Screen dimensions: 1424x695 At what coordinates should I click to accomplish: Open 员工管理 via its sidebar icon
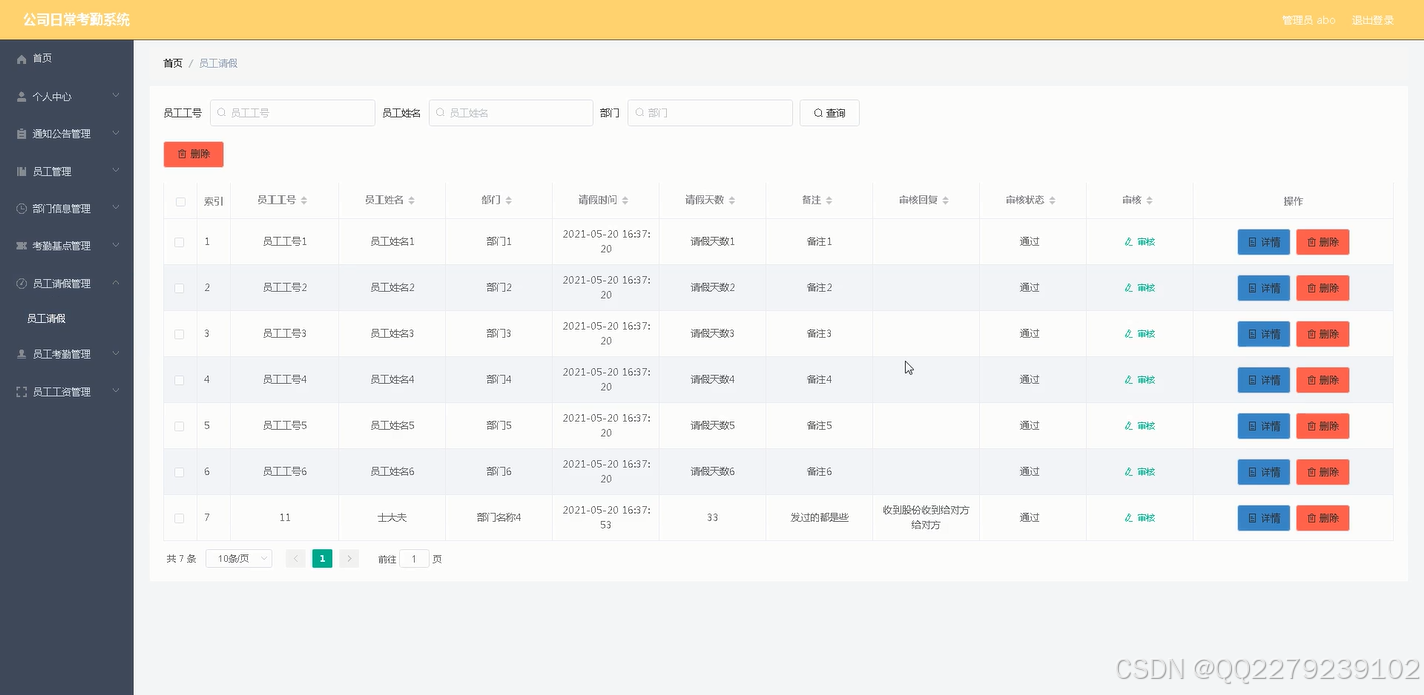point(21,171)
